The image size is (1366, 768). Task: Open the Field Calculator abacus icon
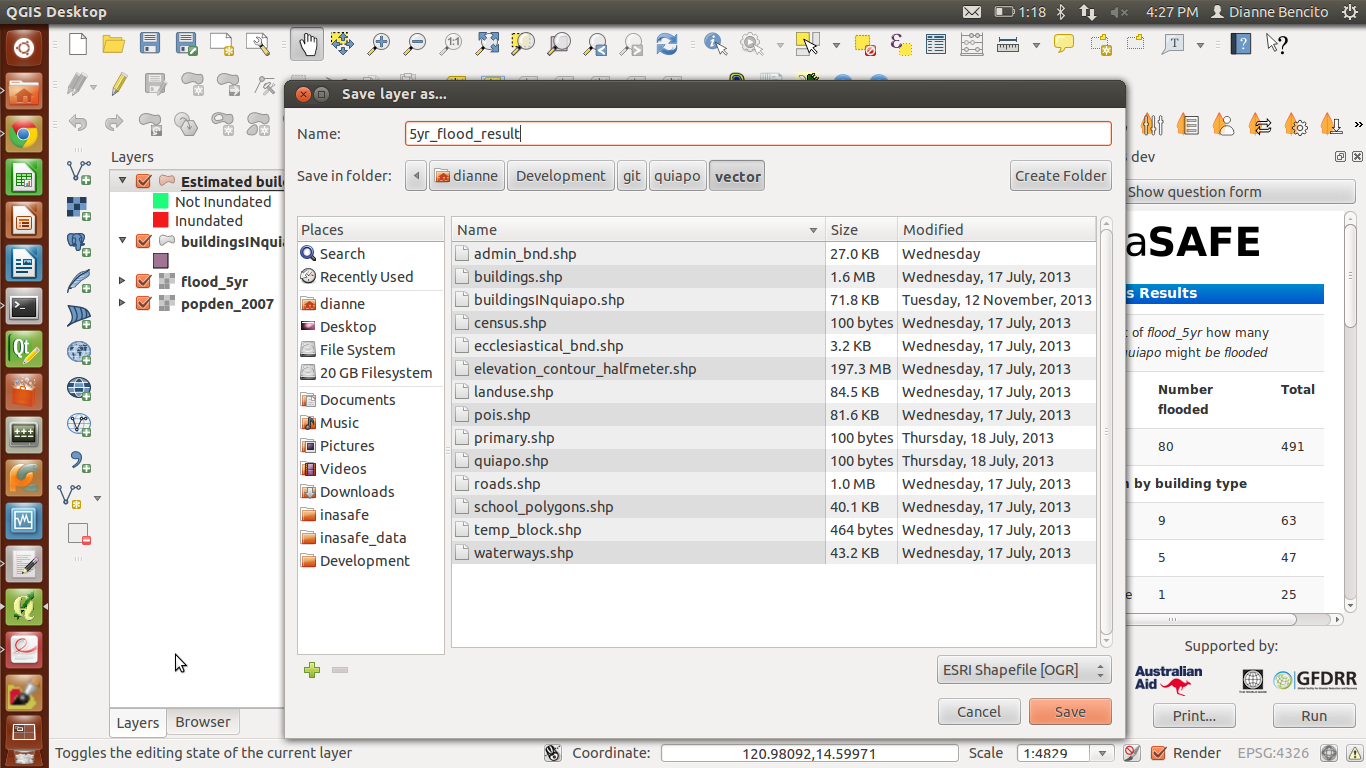coord(971,44)
